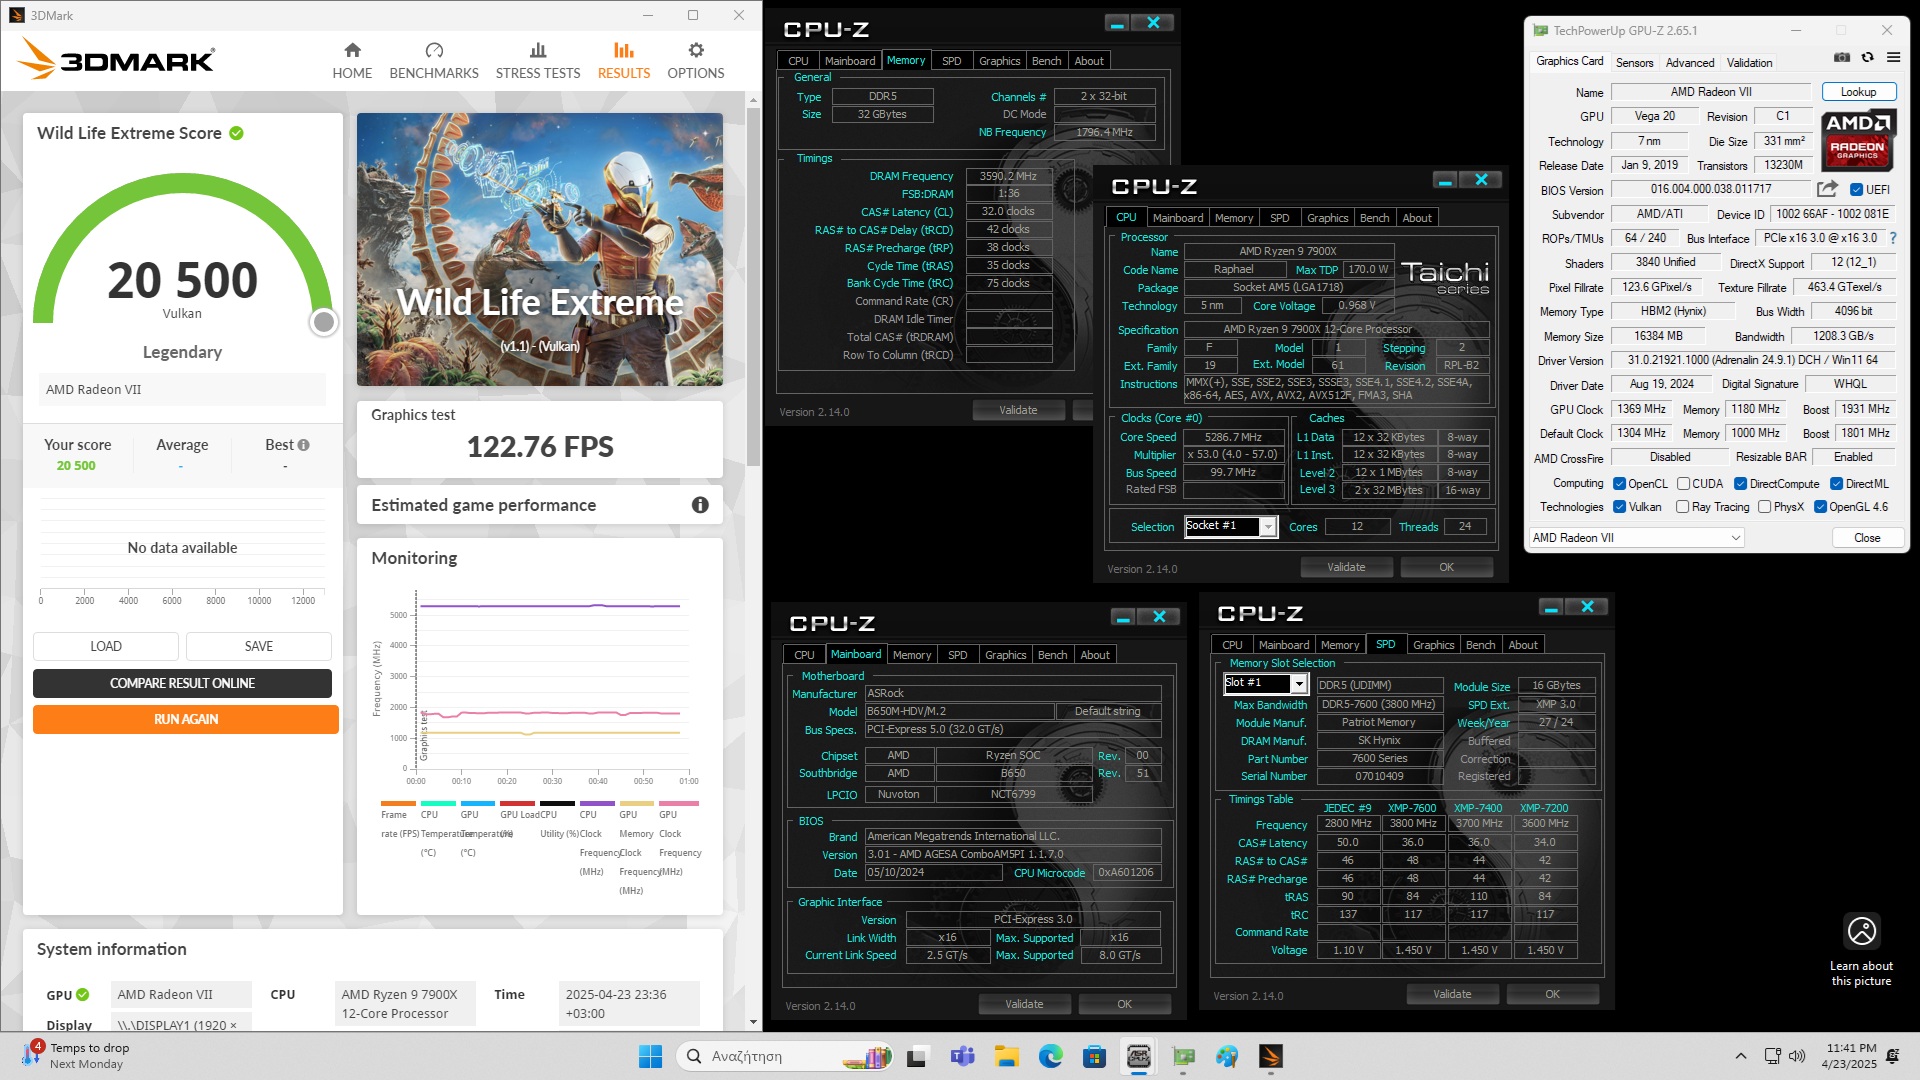1920x1080 pixels.
Task: Click the GPU-Z BIOS export share icon
Action: click(x=1827, y=189)
